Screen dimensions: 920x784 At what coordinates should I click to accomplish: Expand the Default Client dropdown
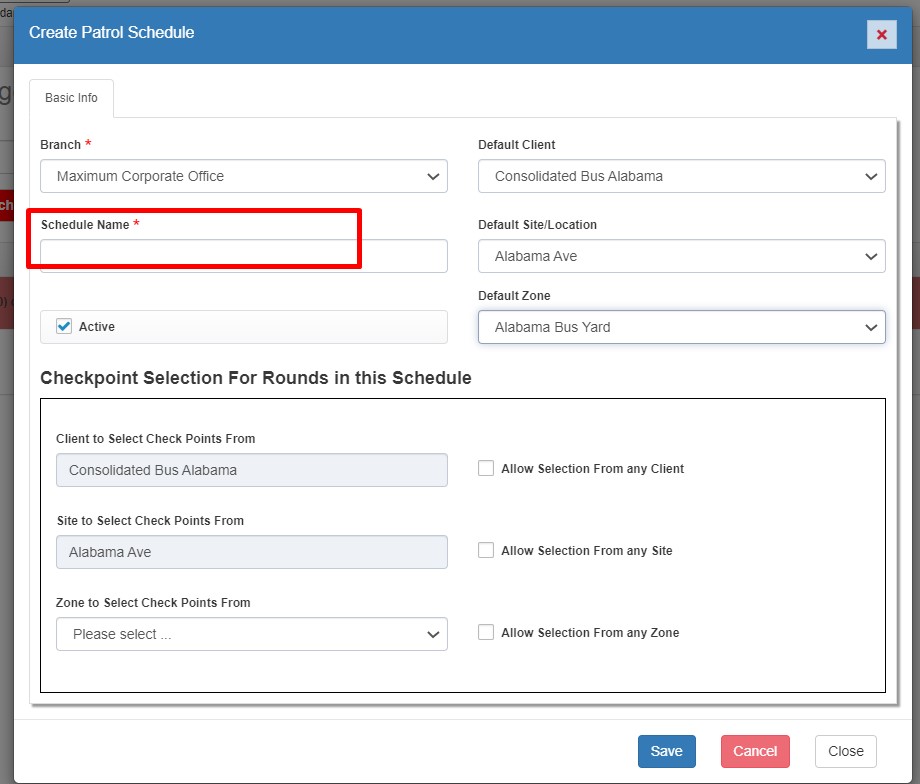click(x=681, y=176)
